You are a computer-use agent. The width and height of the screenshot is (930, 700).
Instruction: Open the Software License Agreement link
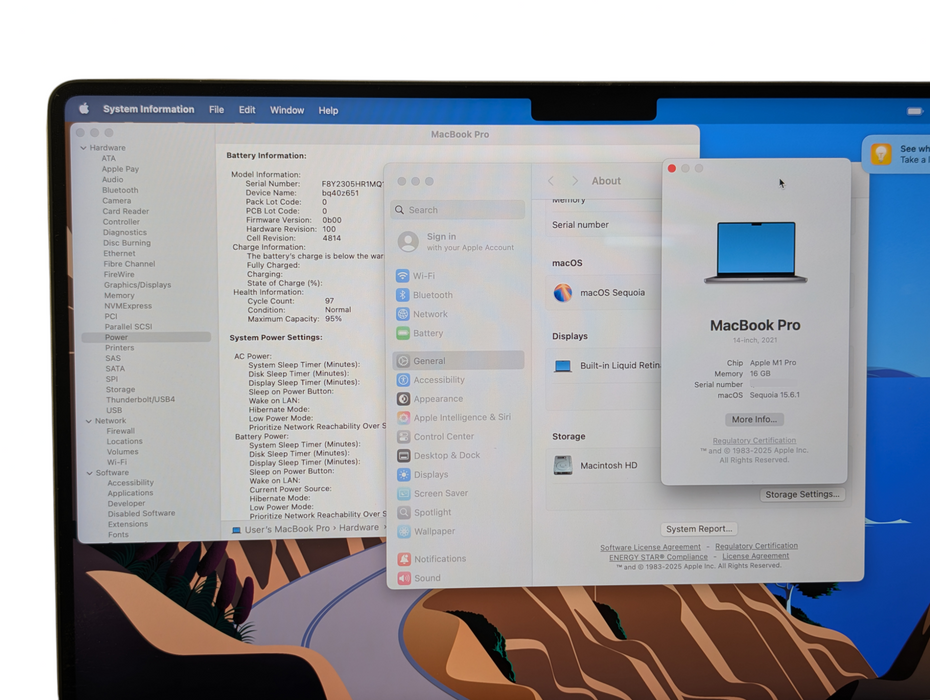pyautogui.click(x=650, y=547)
